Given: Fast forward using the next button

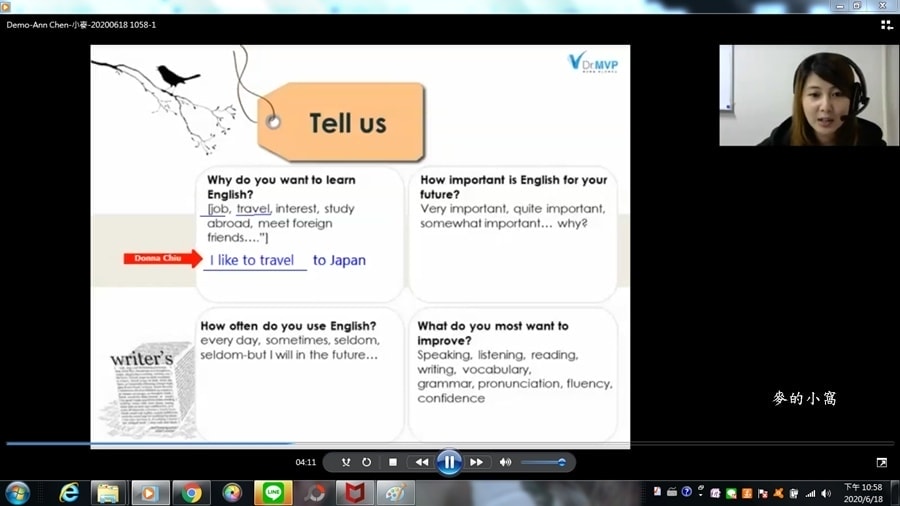Looking at the screenshot, I should [477, 462].
